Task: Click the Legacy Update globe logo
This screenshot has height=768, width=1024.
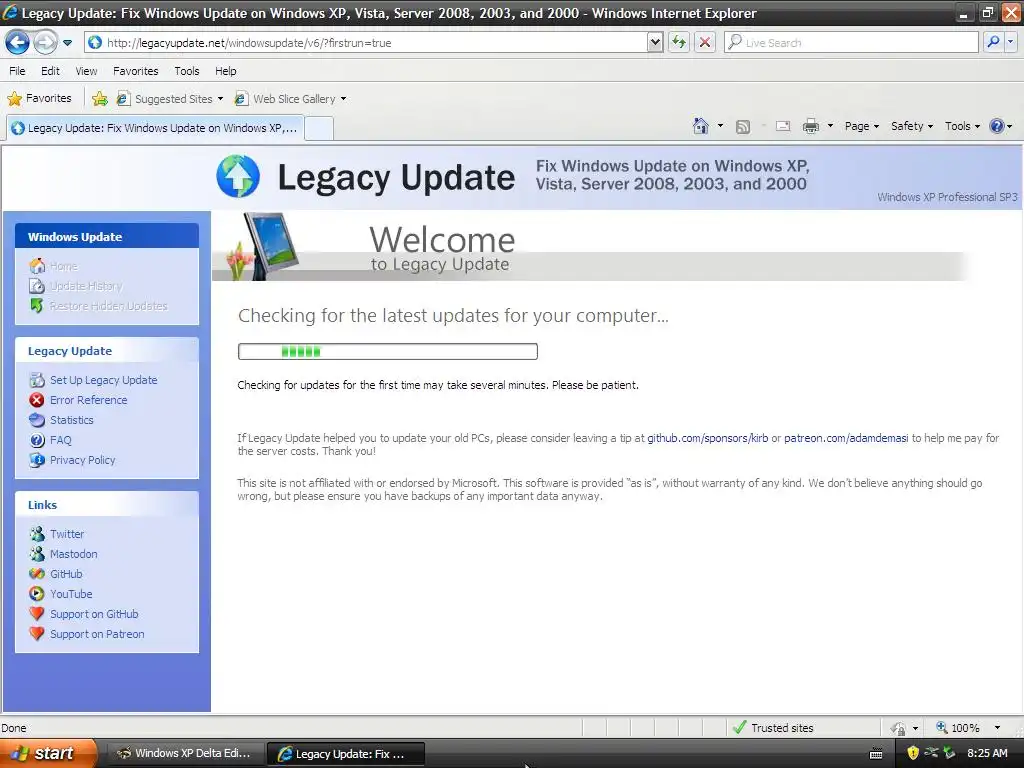Action: (238, 176)
